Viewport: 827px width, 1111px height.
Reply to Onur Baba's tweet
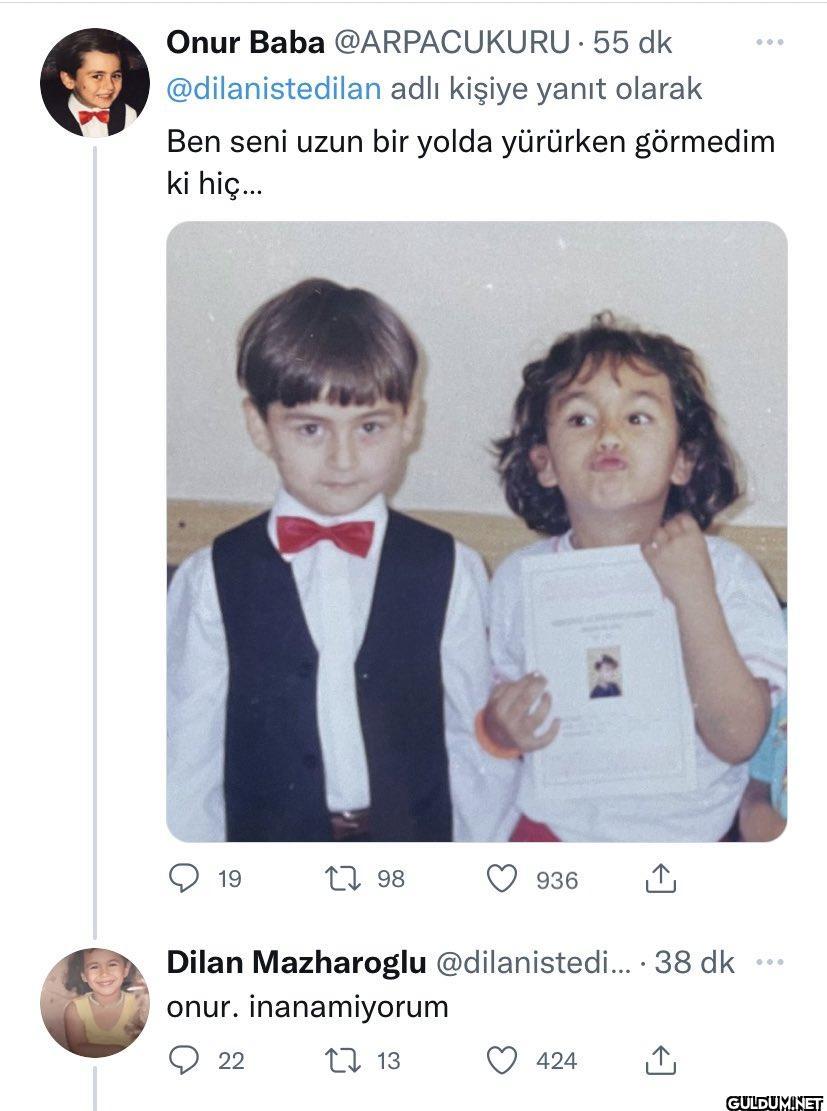coord(183,879)
